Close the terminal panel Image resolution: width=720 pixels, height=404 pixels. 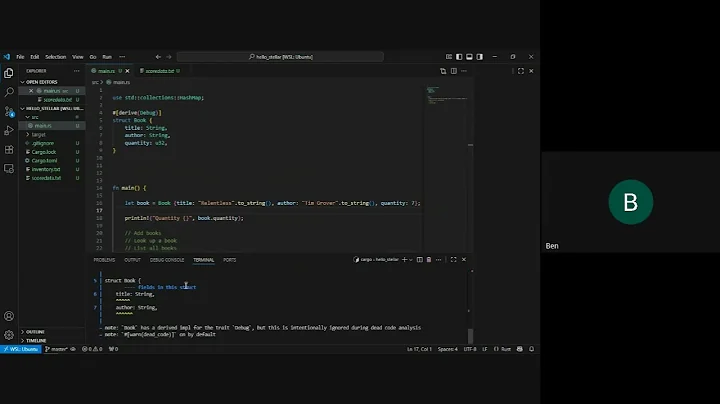tap(464, 259)
